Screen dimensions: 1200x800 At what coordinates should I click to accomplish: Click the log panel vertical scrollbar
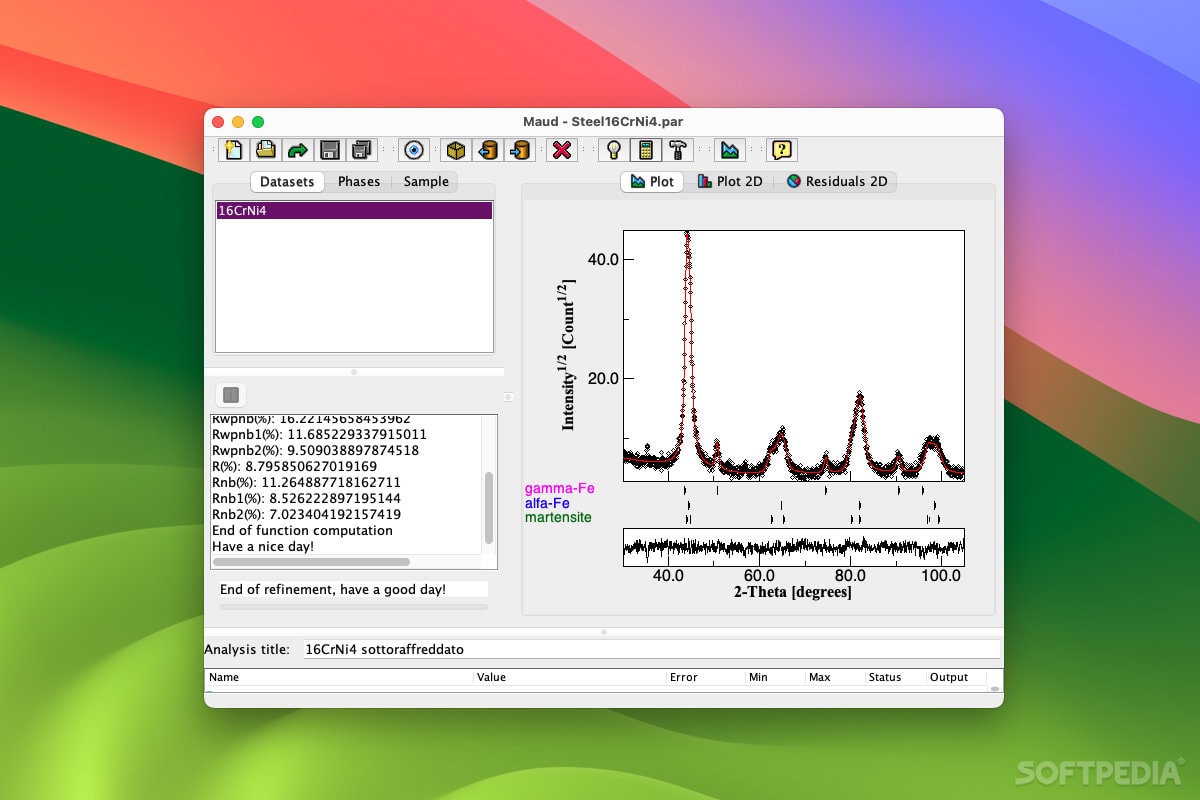coord(489,506)
